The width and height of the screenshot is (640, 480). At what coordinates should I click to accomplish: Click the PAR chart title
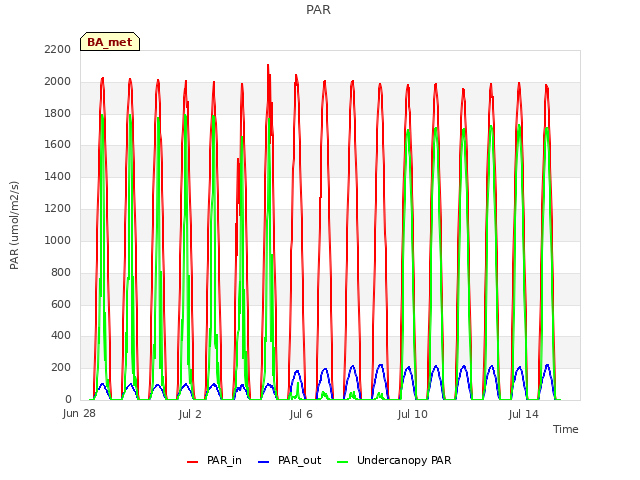pos(318,9)
